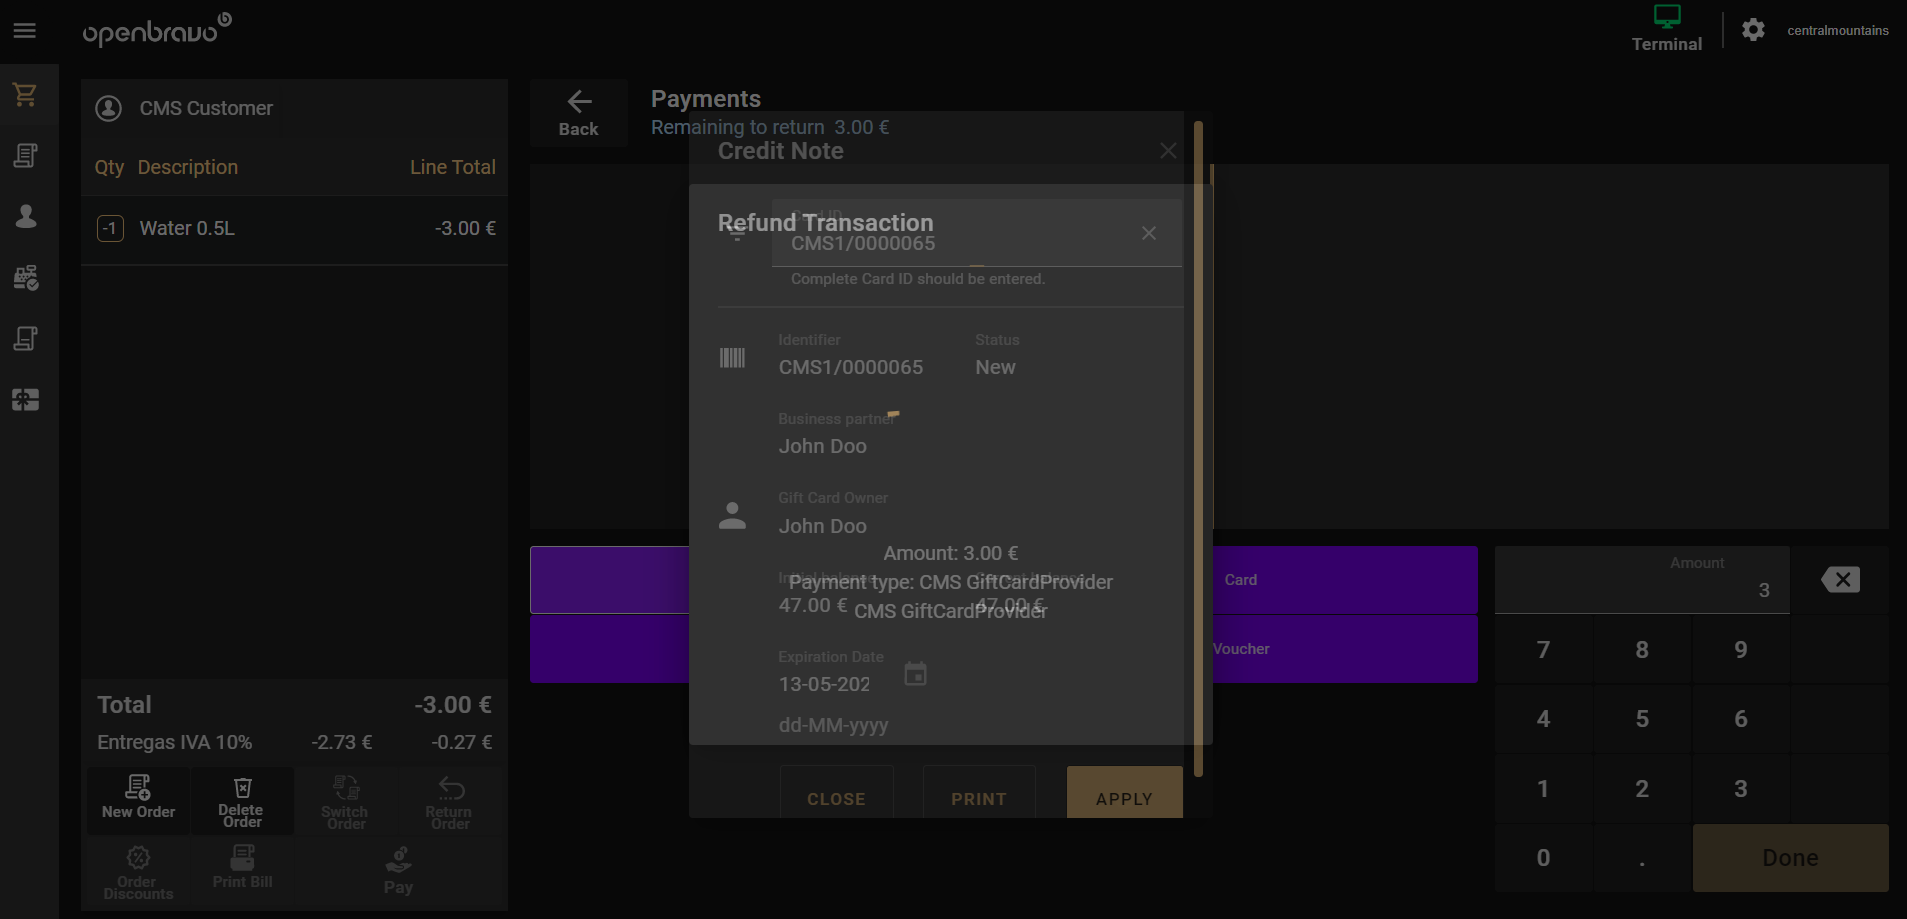The width and height of the screenshot is (1907, 919).
Task: Click the Credit Note dialog scrollbar
Action: coord(1198,448)
